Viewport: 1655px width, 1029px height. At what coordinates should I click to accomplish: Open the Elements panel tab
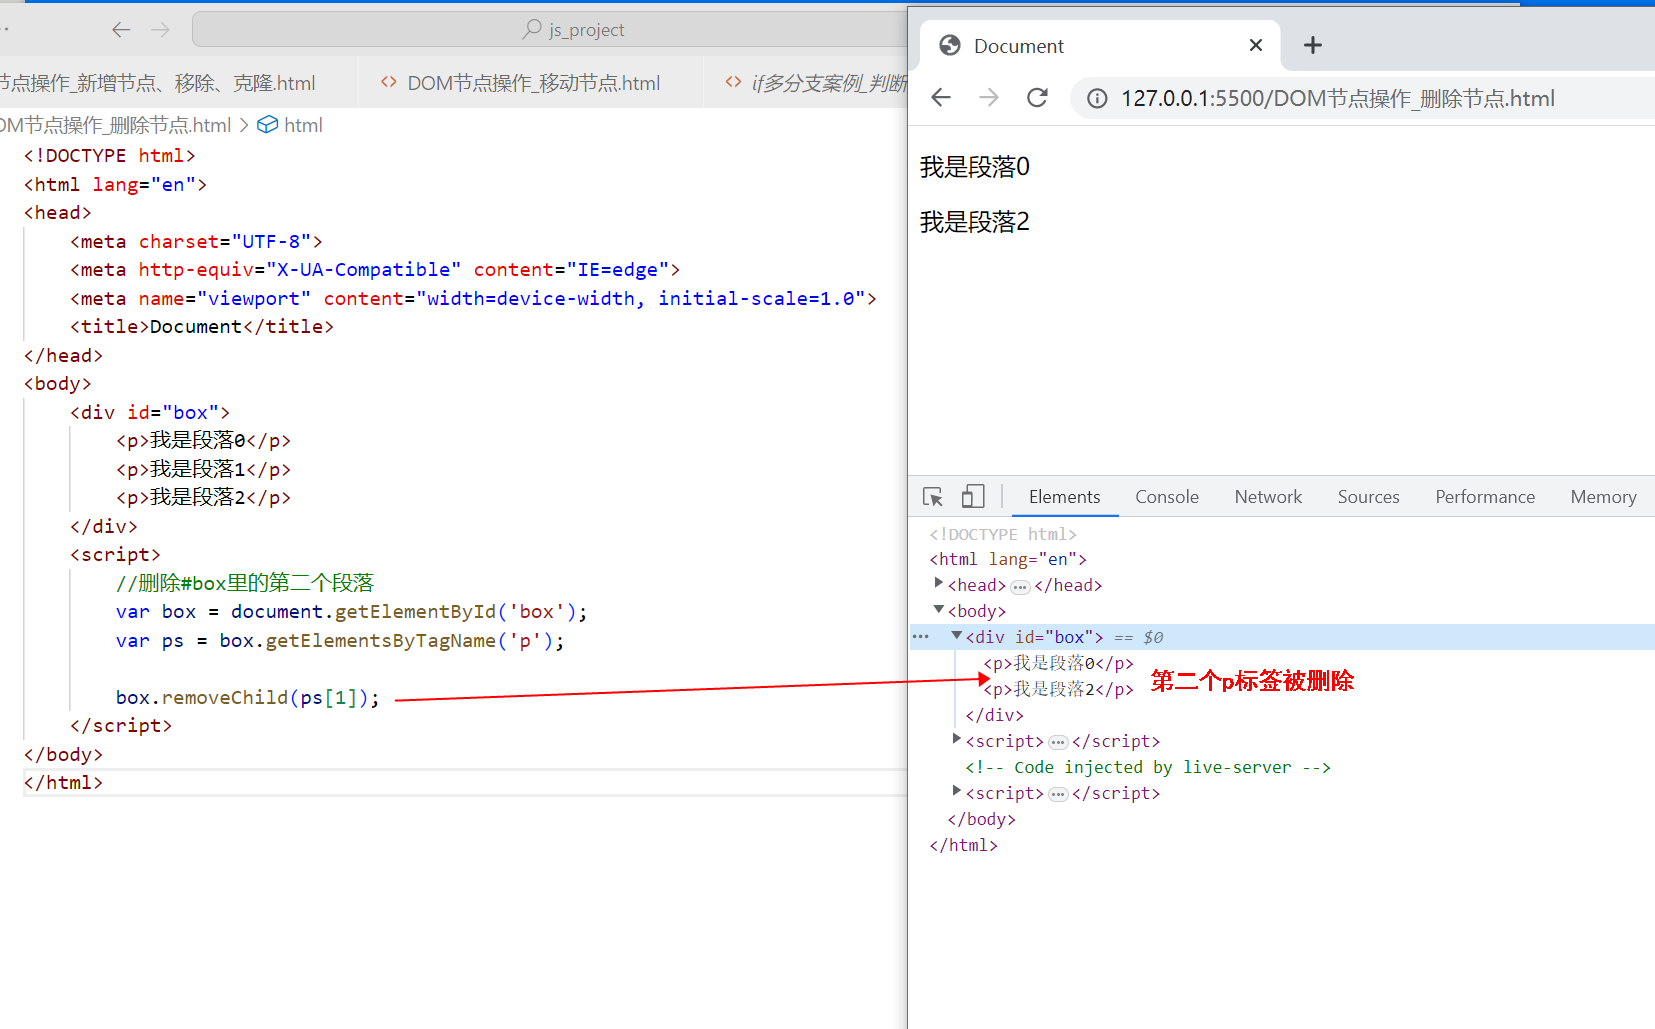click(x=1064, y=497)
